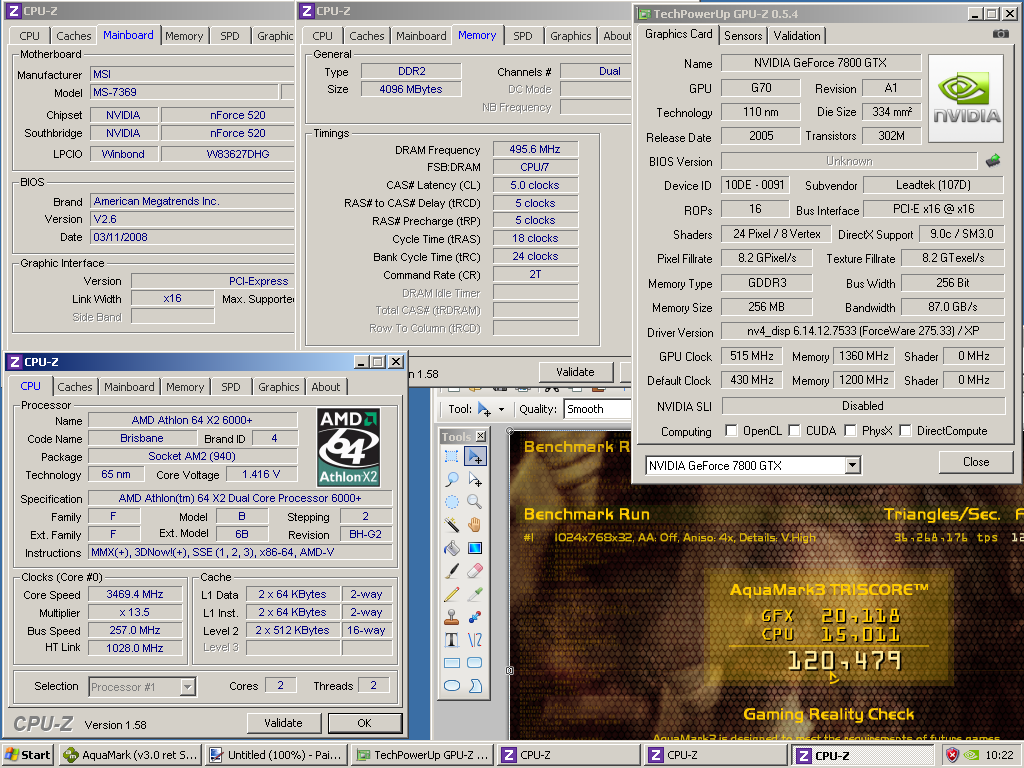The width and height of the screenshot is (1024, 768).
Task: Open About tab in front CPU-Z window
Action: [326, 387]
